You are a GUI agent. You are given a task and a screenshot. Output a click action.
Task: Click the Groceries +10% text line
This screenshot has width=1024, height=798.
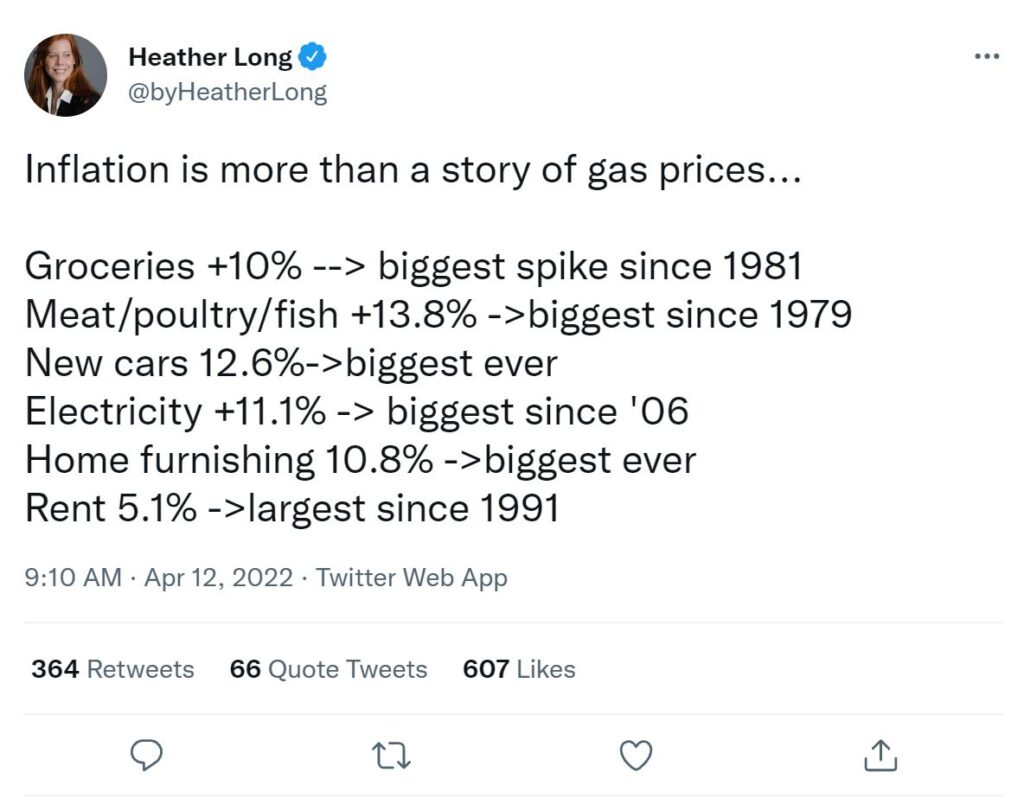(x=413, y=266)
